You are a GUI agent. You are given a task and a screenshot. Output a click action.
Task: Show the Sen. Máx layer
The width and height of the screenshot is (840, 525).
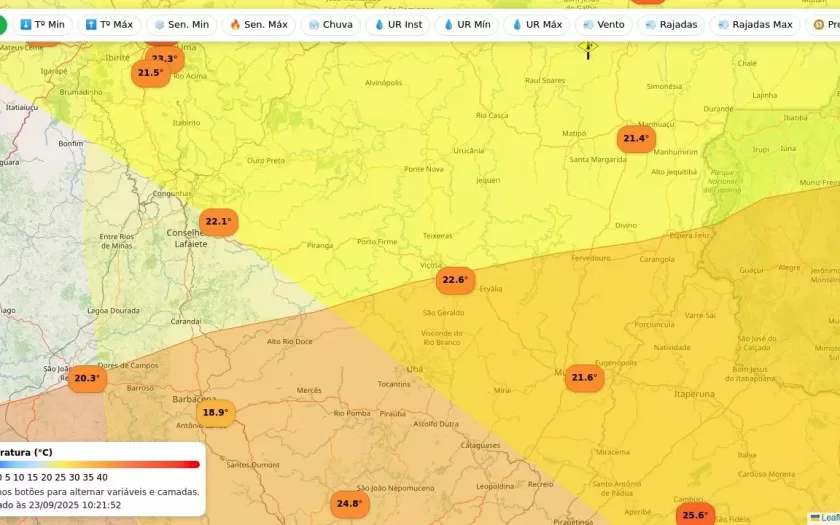(x=258, y=25)
